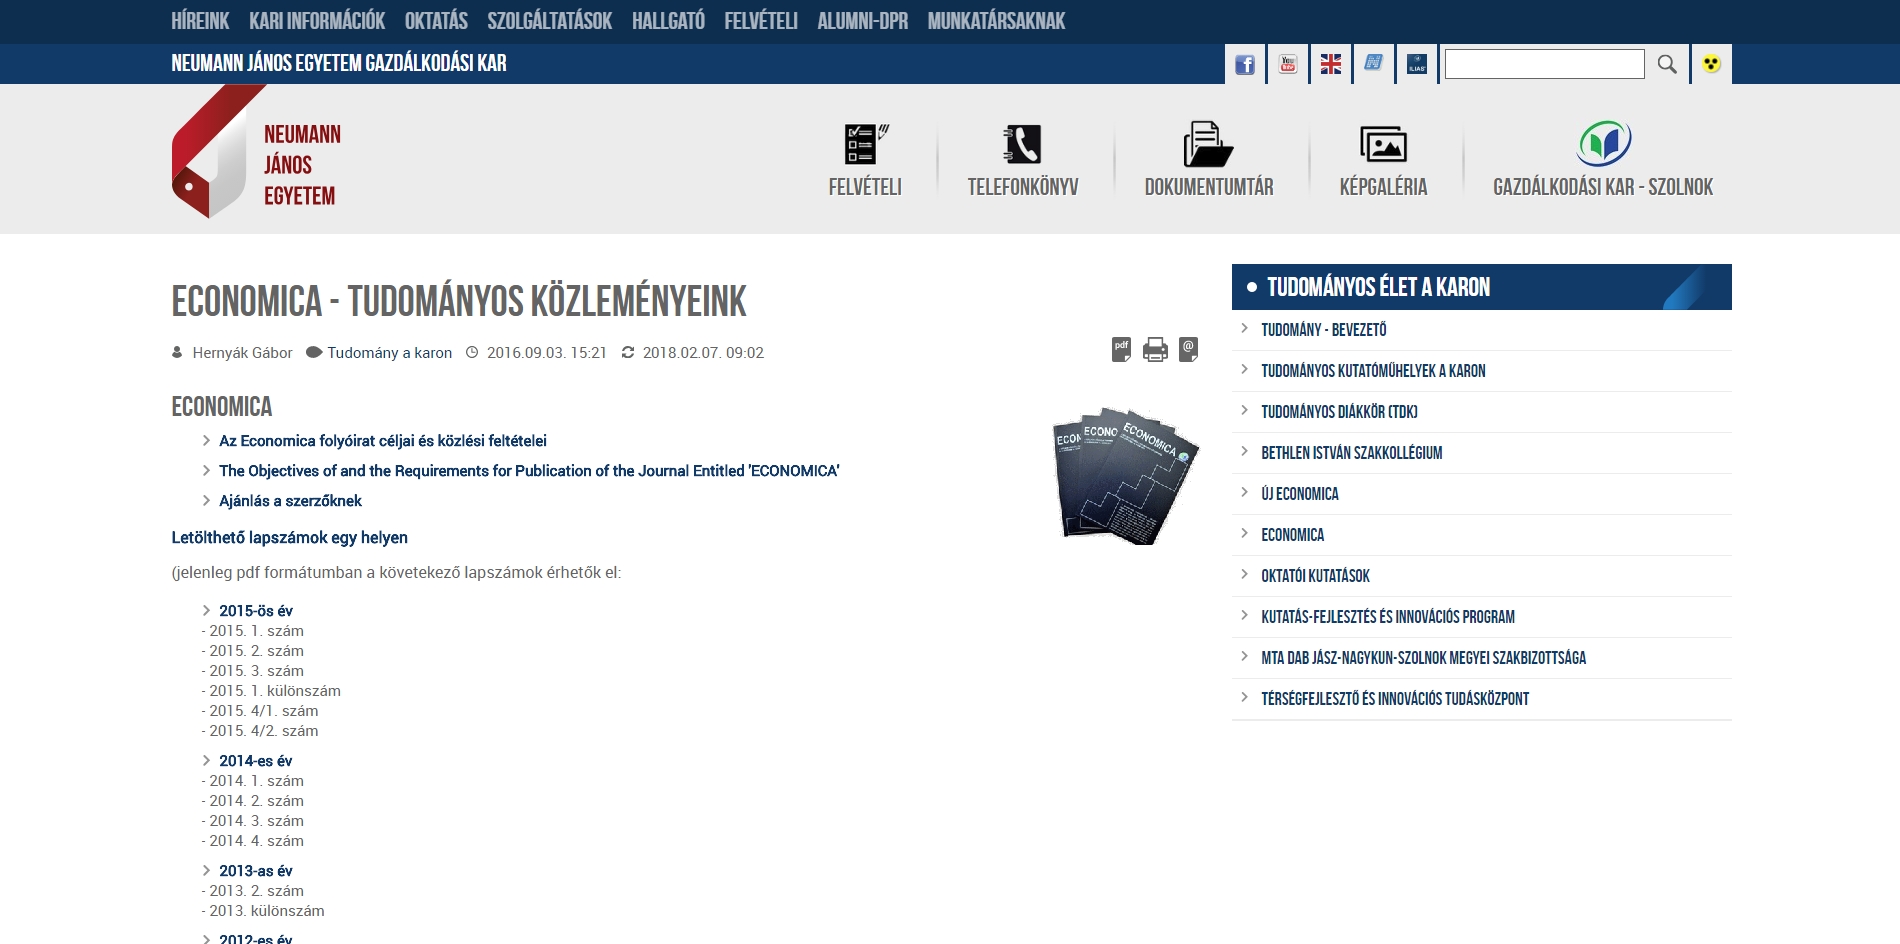Open Térségfejlesztő és innovációs tudásközpont link
The width and height of the screenshot is (1900, 944).
coord(1395,699)
